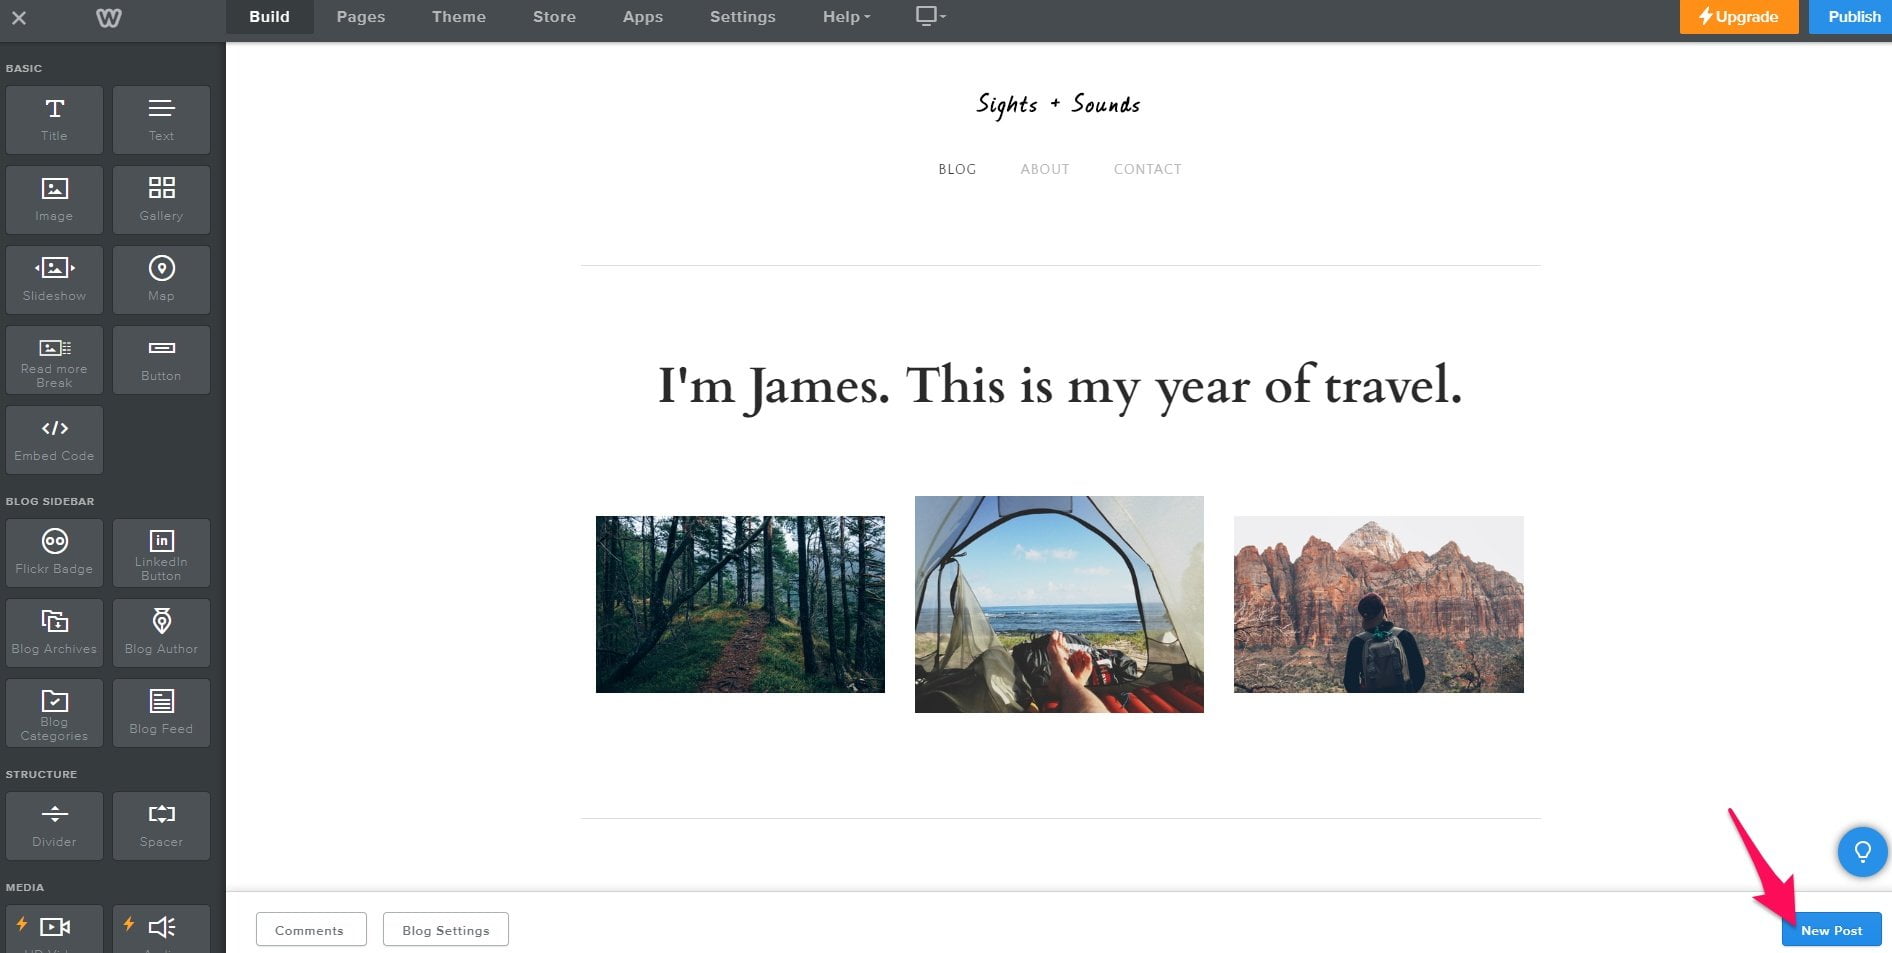Viewport: 1892px width, 953px height.
Task: Select the forest trail photo
Action: pos(740,604)
